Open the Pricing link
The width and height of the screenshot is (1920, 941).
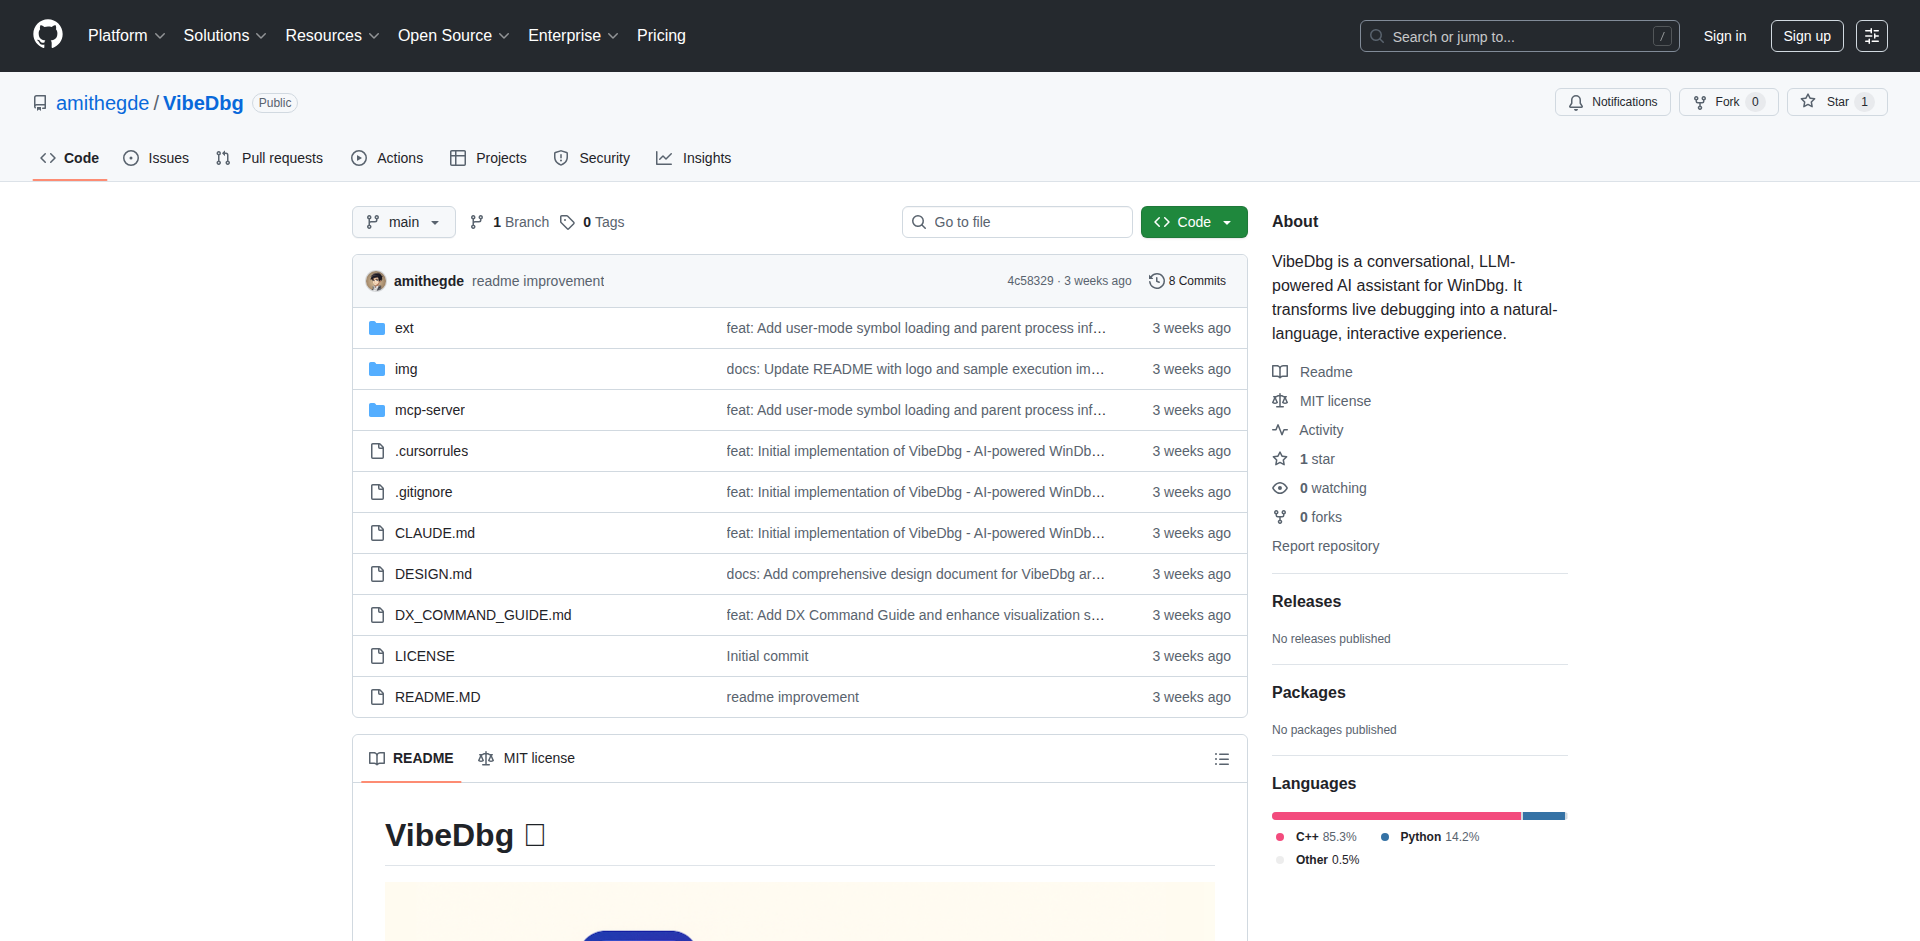[x=661, y=35]
